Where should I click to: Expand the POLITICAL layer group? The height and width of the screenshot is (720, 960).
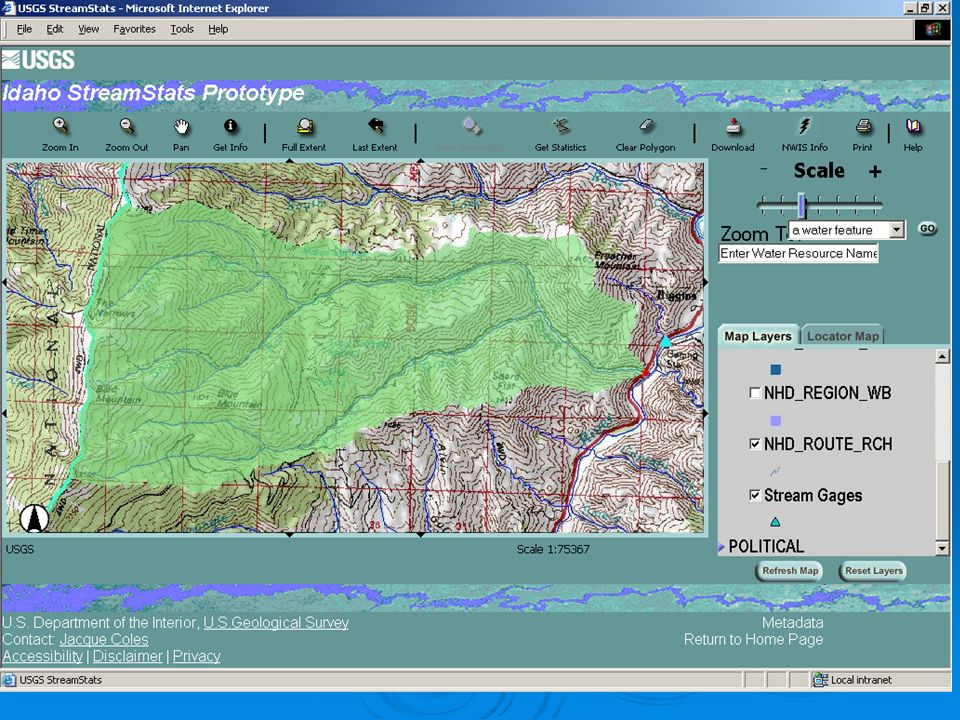(721, 546)
